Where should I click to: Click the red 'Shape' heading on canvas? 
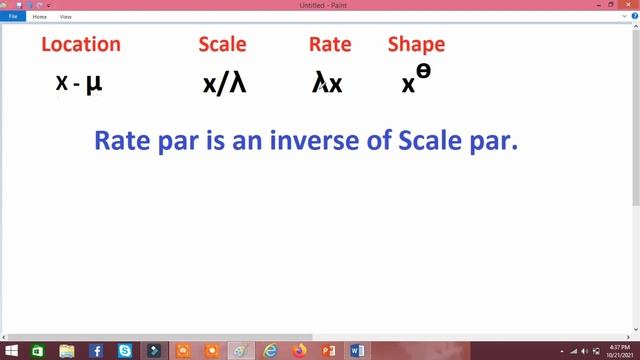[416, 45]
